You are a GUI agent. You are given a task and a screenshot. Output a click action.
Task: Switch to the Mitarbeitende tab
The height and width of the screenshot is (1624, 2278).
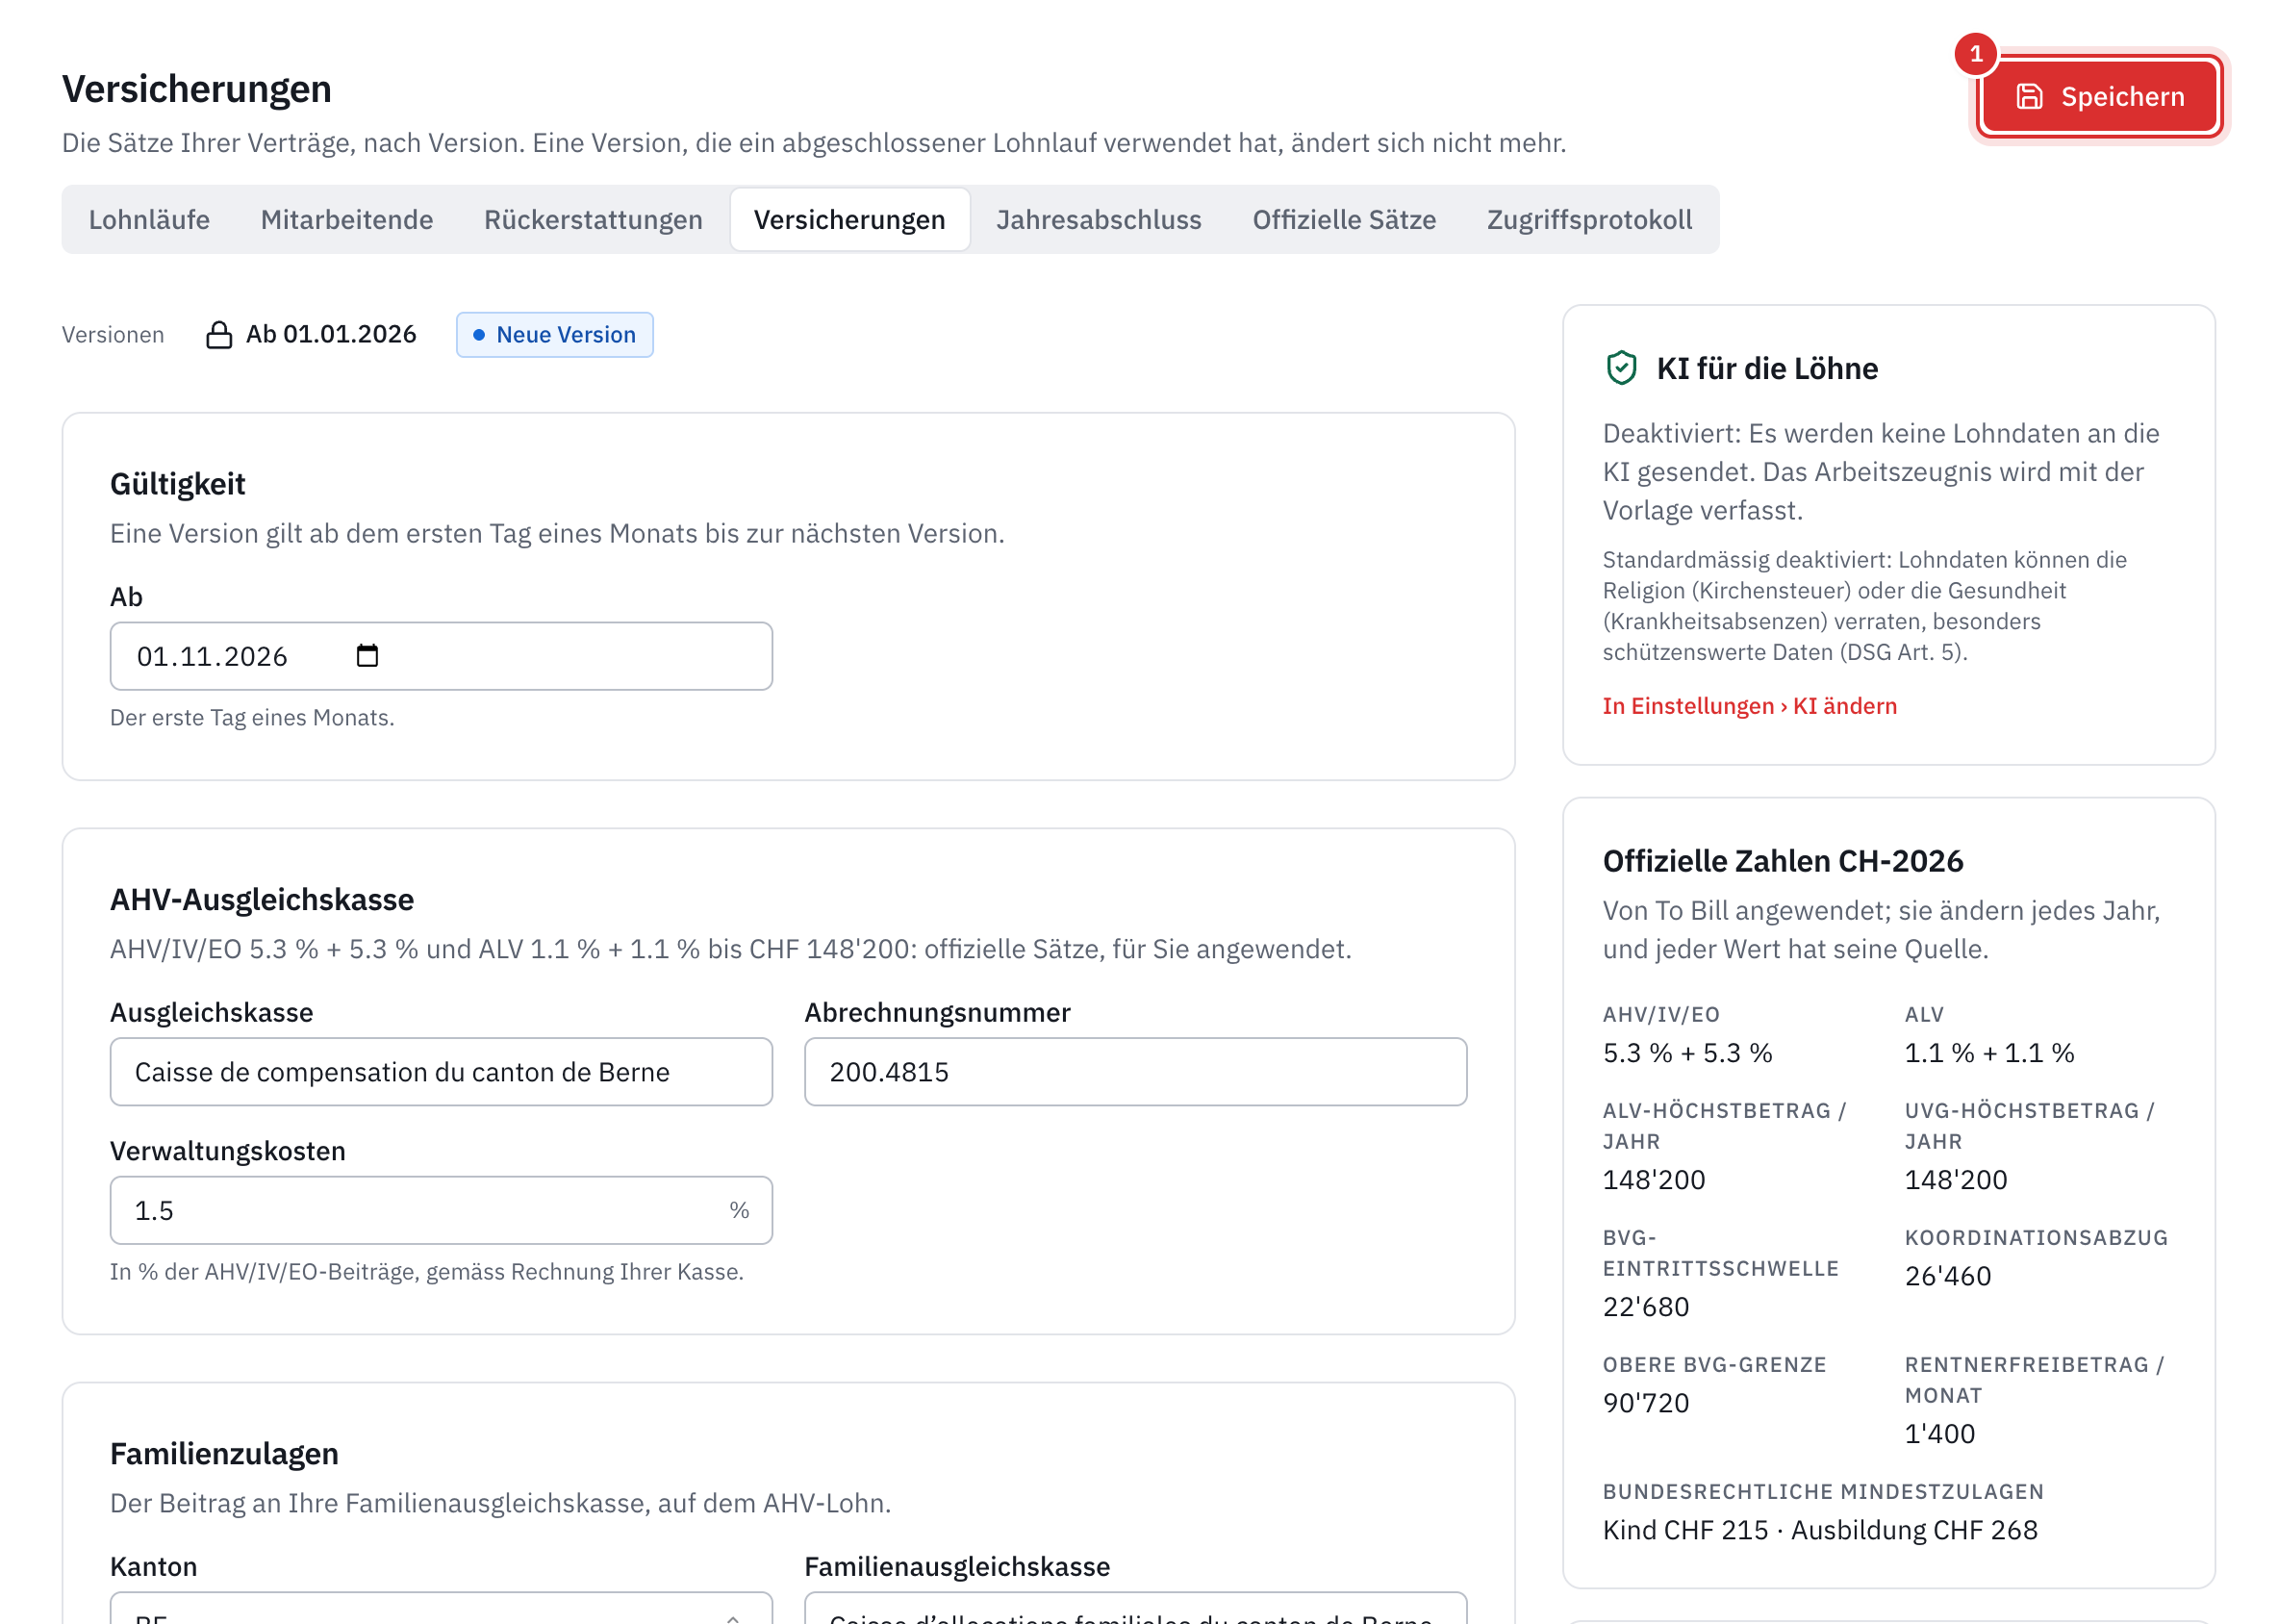(x=346, y=219)
